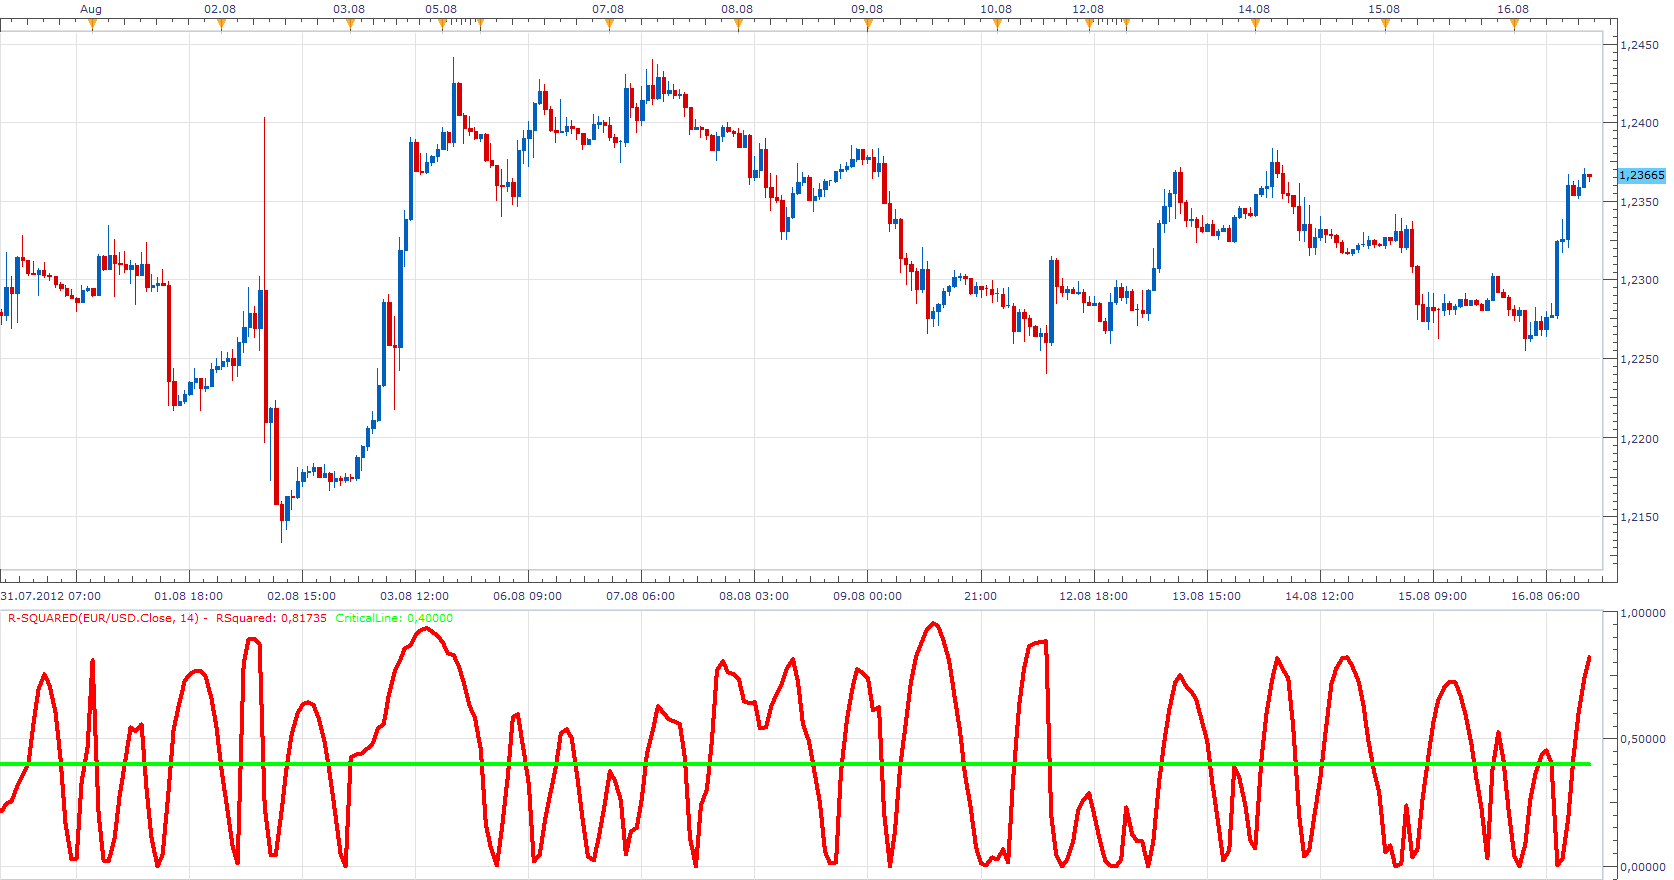Viewport: 1674px width, 880px height.
Task: Click the orange marker below 02.08
Action: [221, 25]
